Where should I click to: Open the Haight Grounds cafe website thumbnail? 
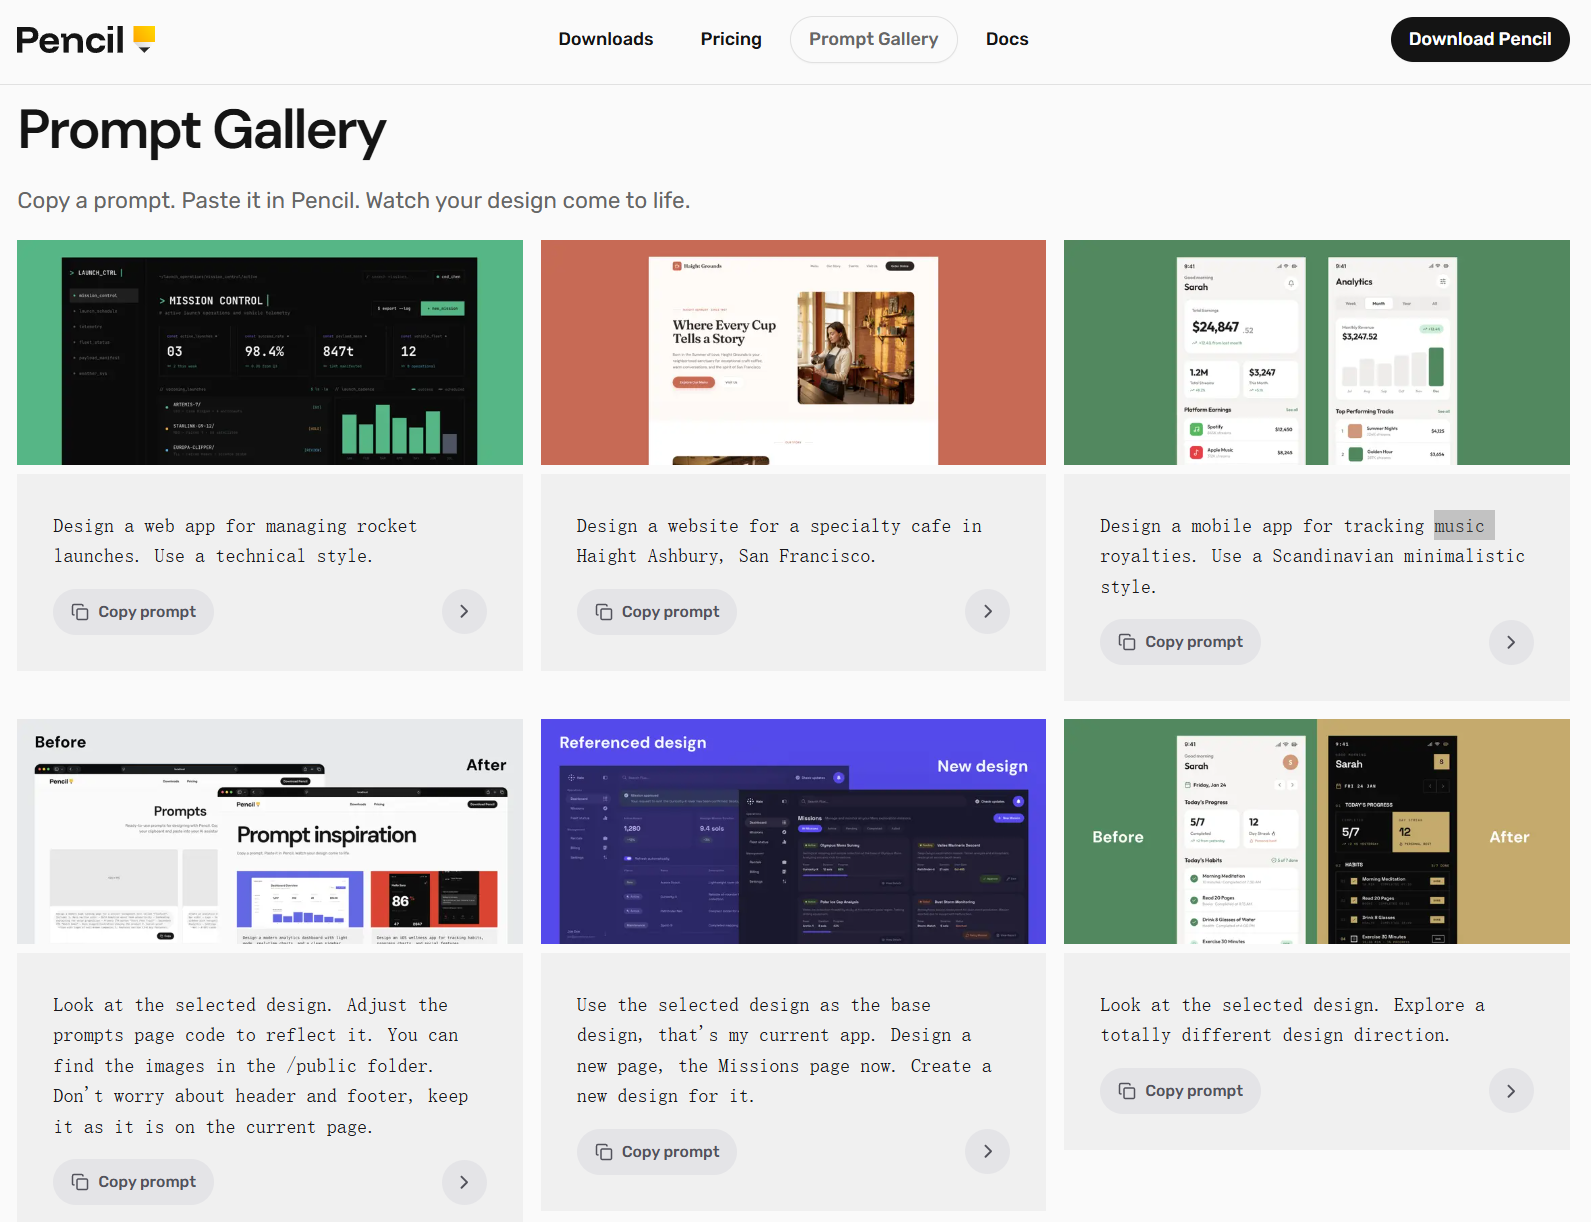click(x=793, y=352)
